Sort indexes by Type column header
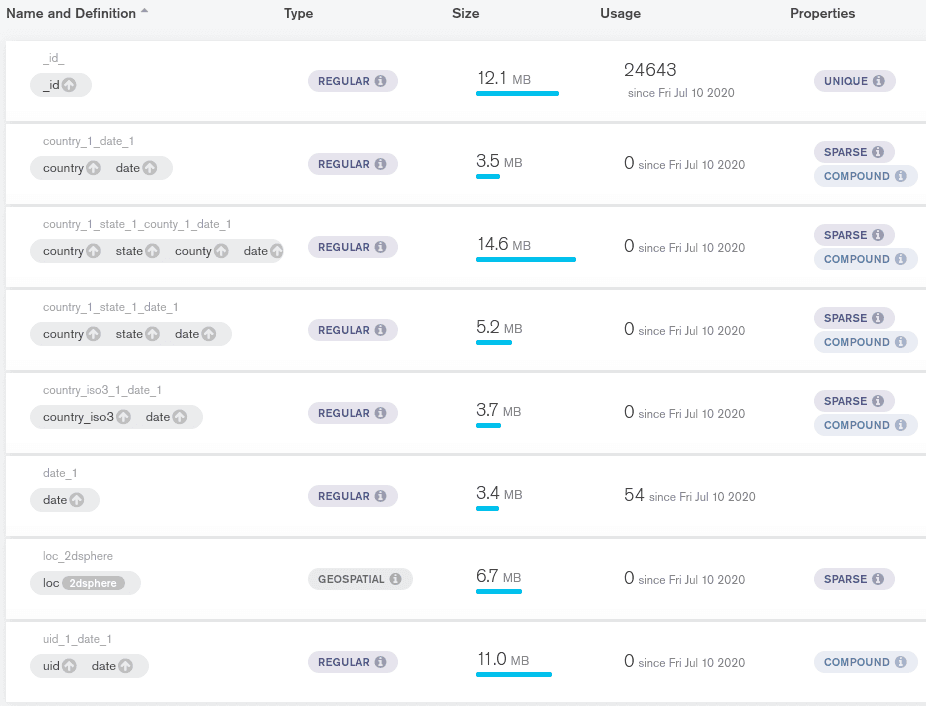 coord(298,13)
